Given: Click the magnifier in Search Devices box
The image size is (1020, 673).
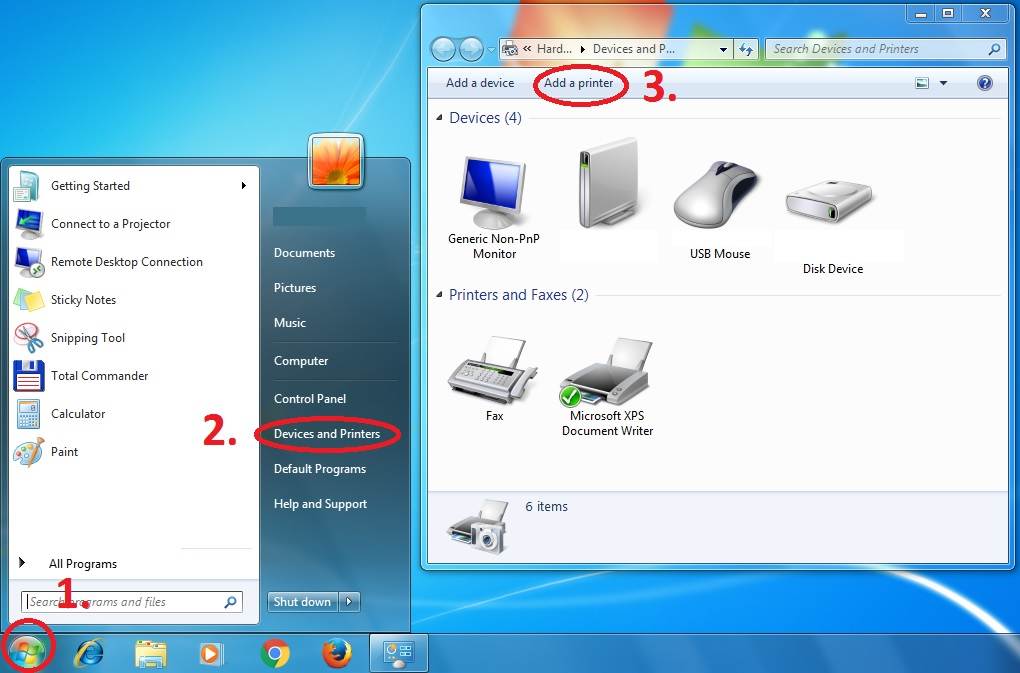Looking at the screenshot, I should coord(993,49).
